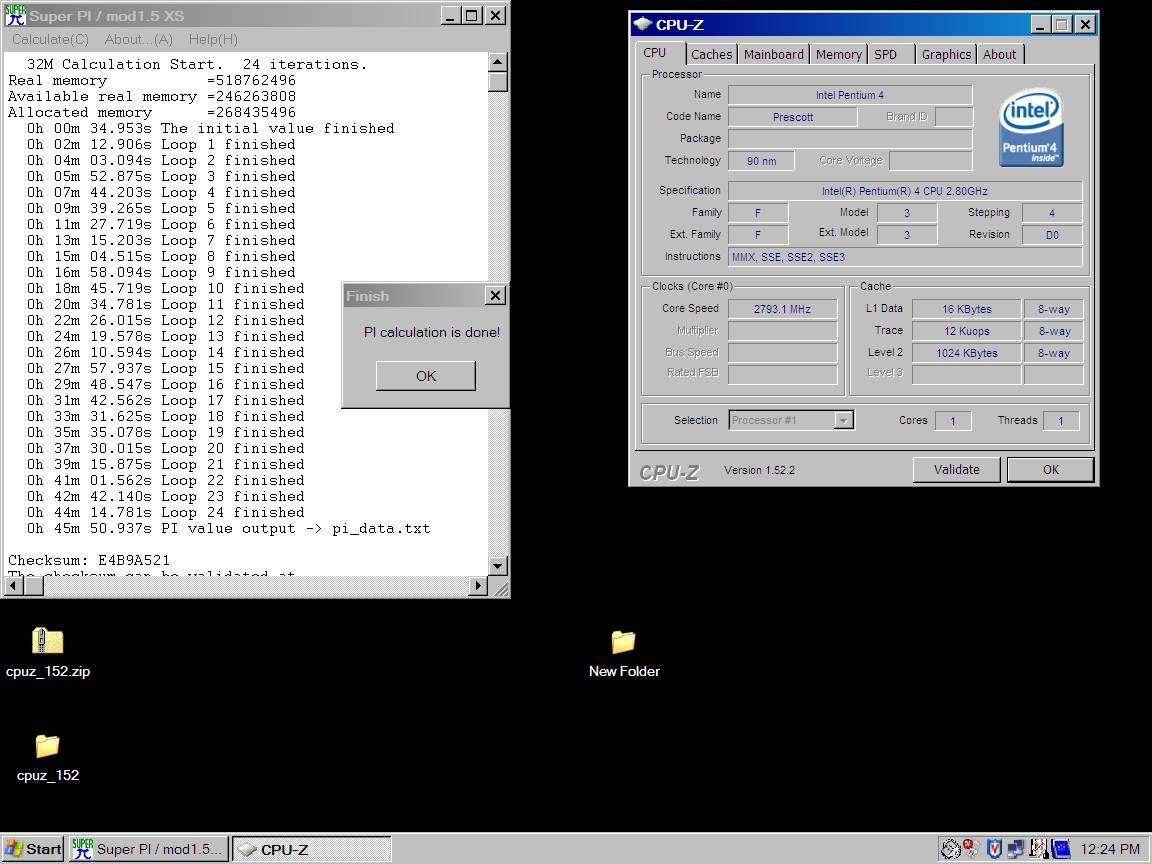Image resolution: width=1152 pixels, height=864 pixels.
Task: Switch to the Caches tab
Action: pyautogui.click(x=711, y=54)
